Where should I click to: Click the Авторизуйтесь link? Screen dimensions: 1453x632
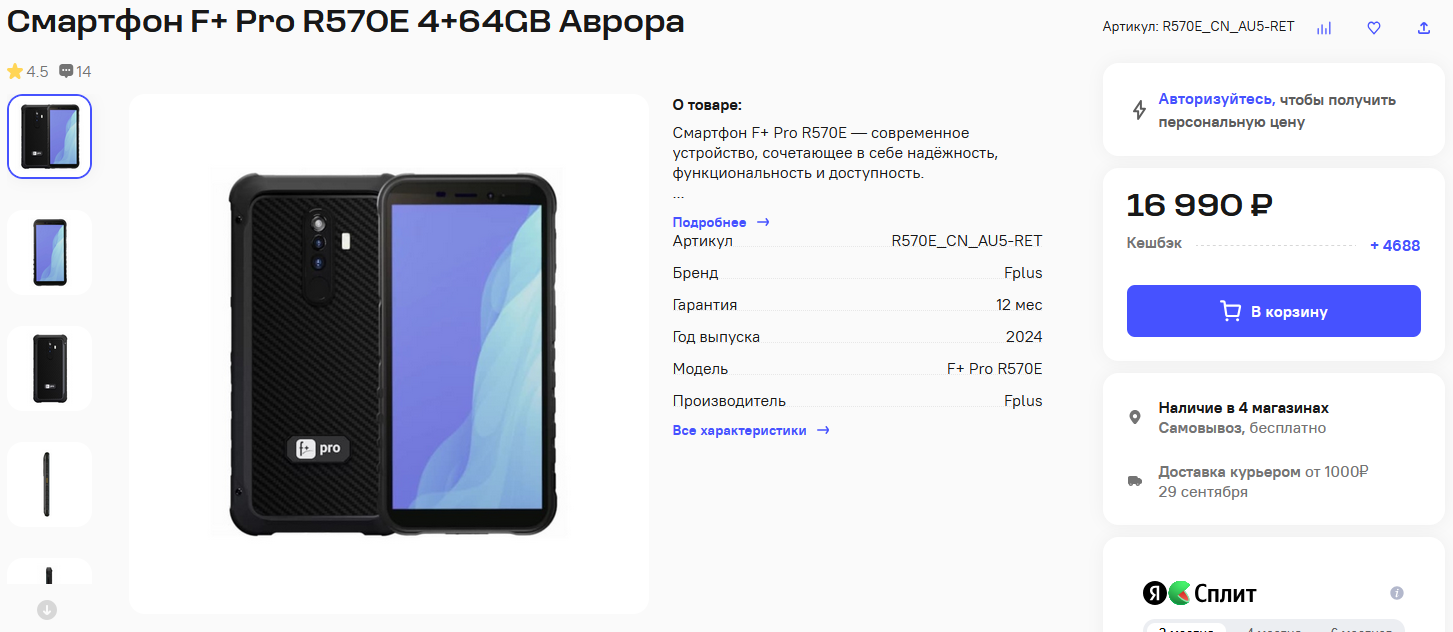click(1215, 99)
